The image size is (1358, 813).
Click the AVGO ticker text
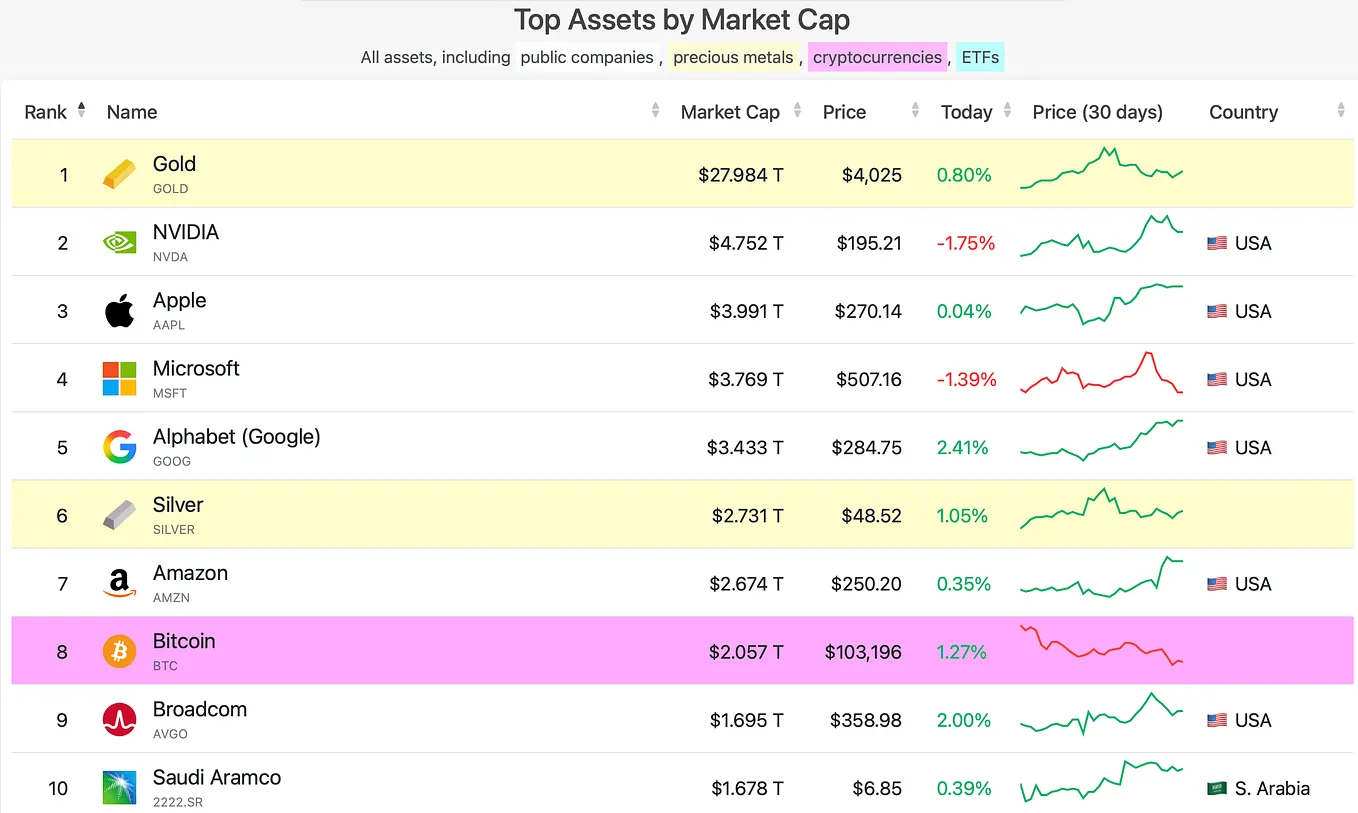click(170, 734)
